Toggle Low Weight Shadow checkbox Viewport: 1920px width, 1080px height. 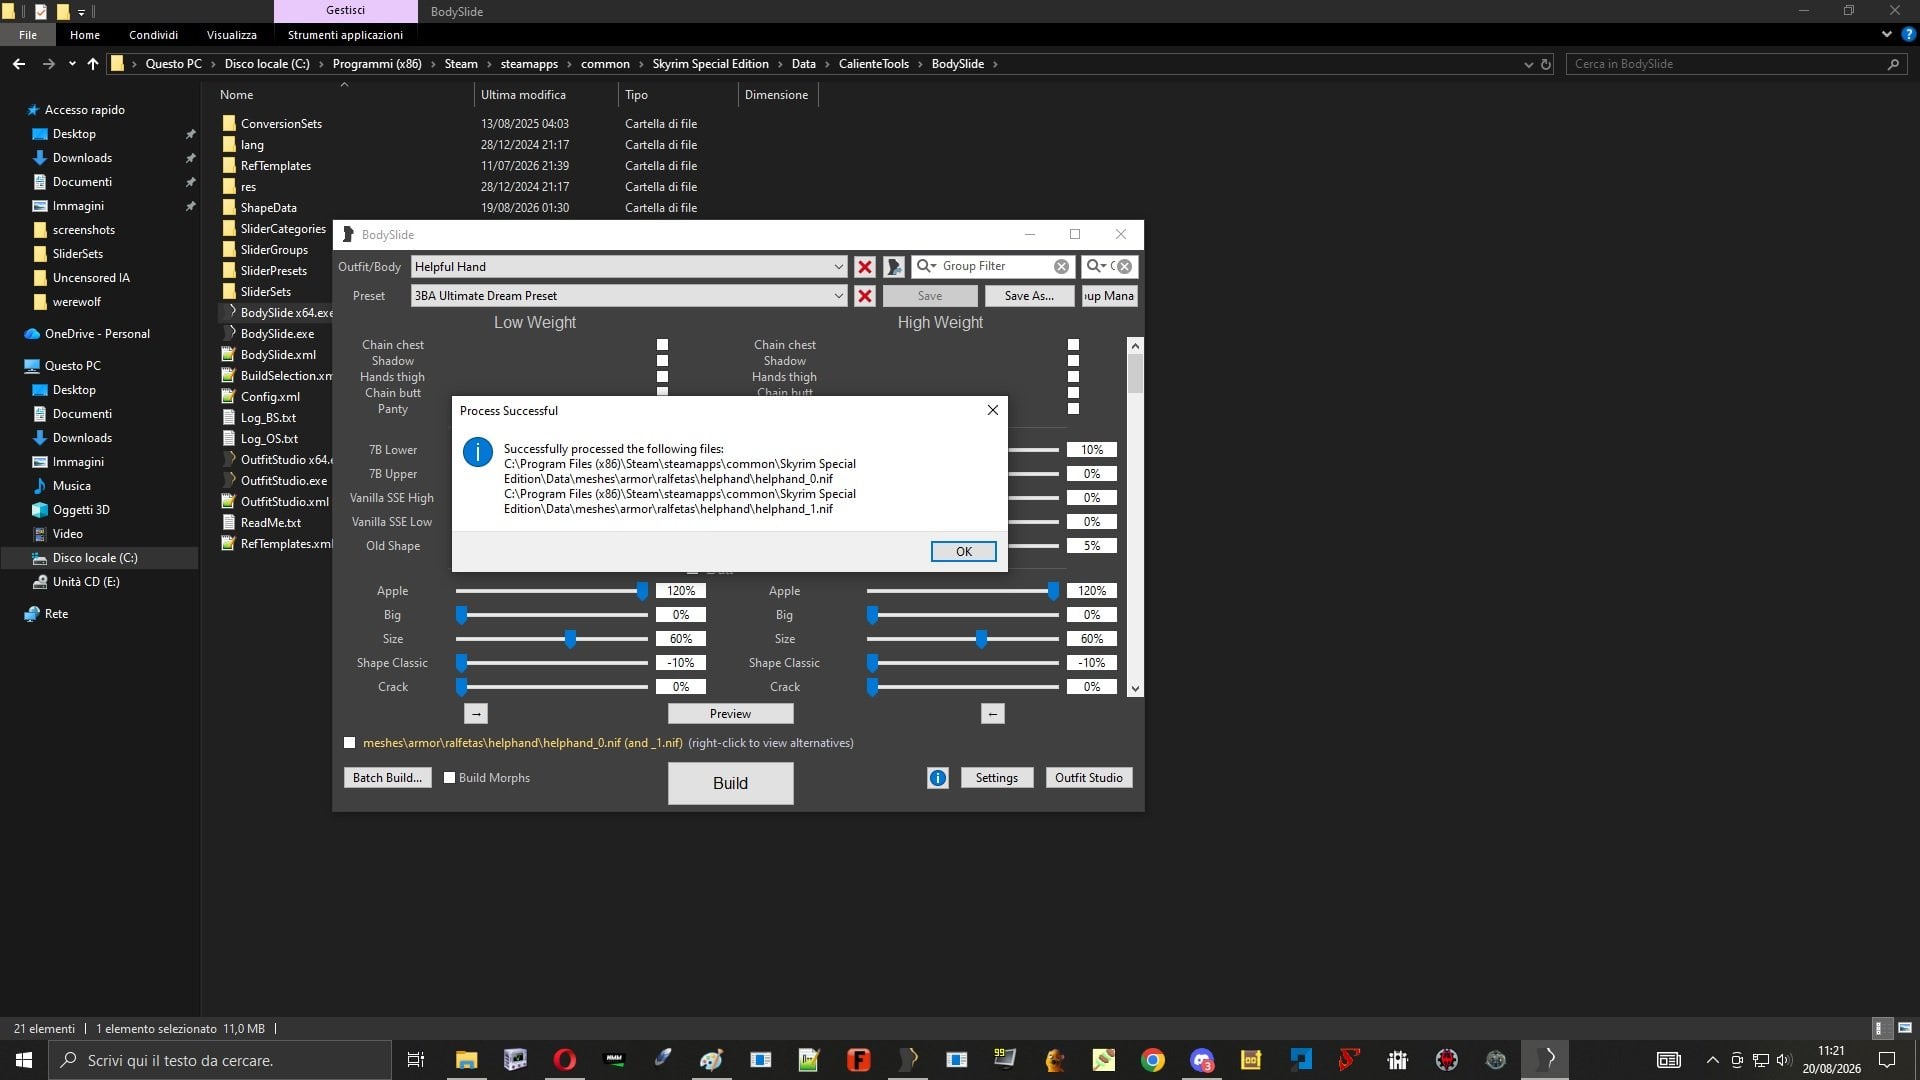pyautogui.click(x=662, y=361)
